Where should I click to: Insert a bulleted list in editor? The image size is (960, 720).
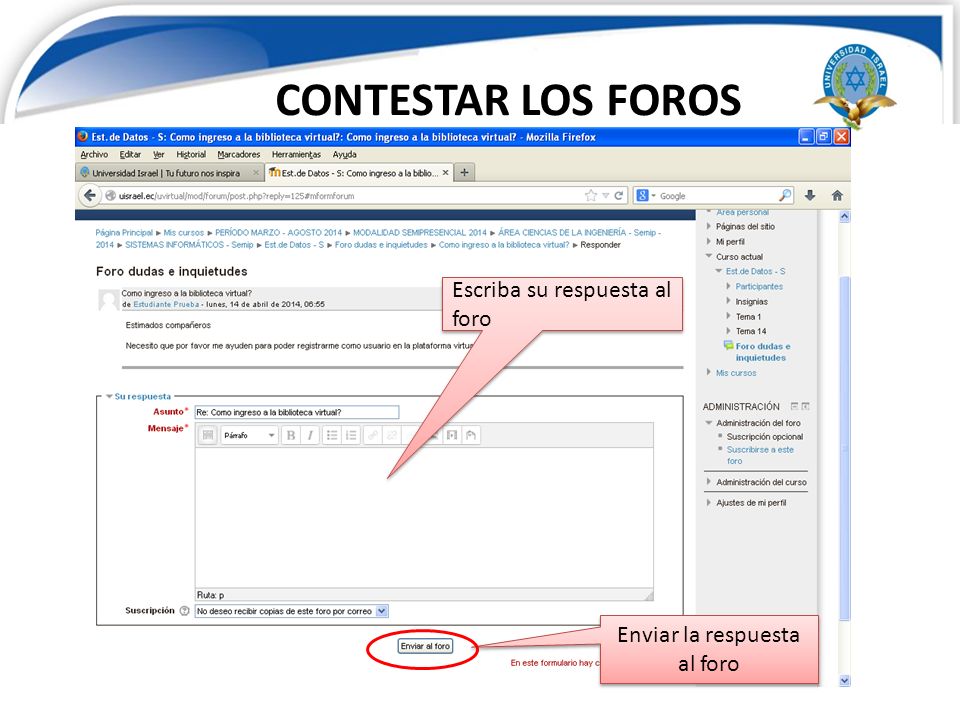pos(332,435)
